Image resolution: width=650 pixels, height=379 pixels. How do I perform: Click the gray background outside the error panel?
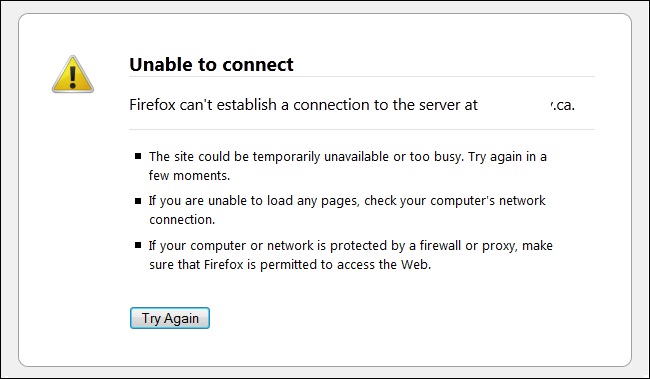tap(8, 187)
